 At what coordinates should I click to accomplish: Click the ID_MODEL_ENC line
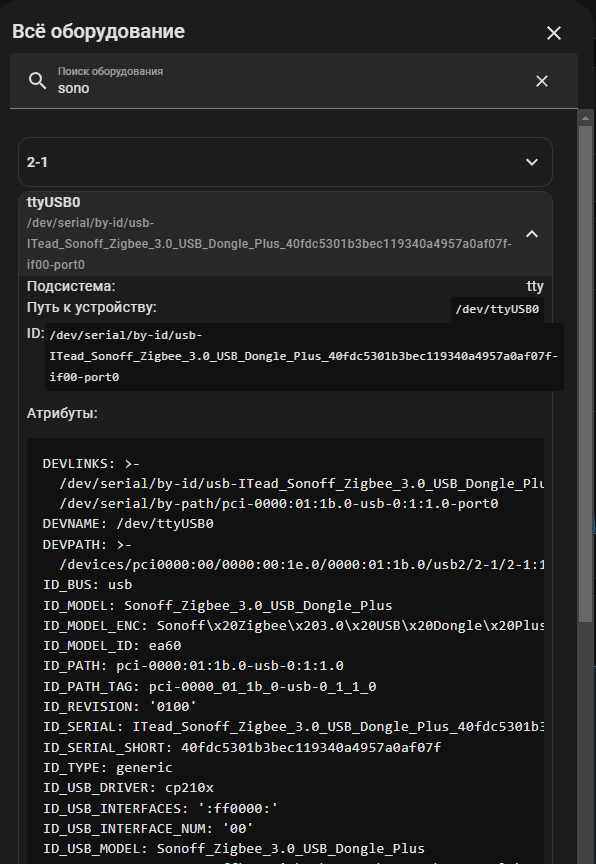coord(294,625)
